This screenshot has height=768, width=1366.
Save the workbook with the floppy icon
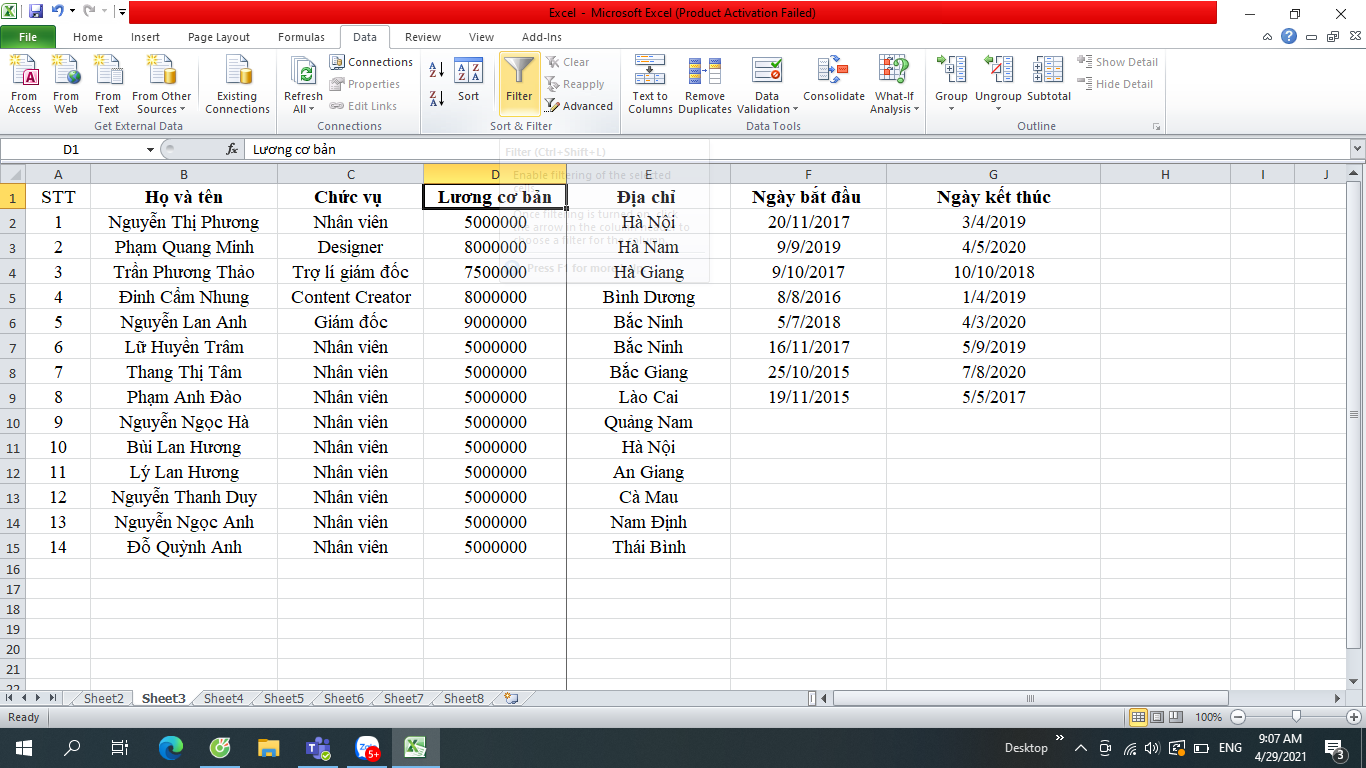pos(36,12)
